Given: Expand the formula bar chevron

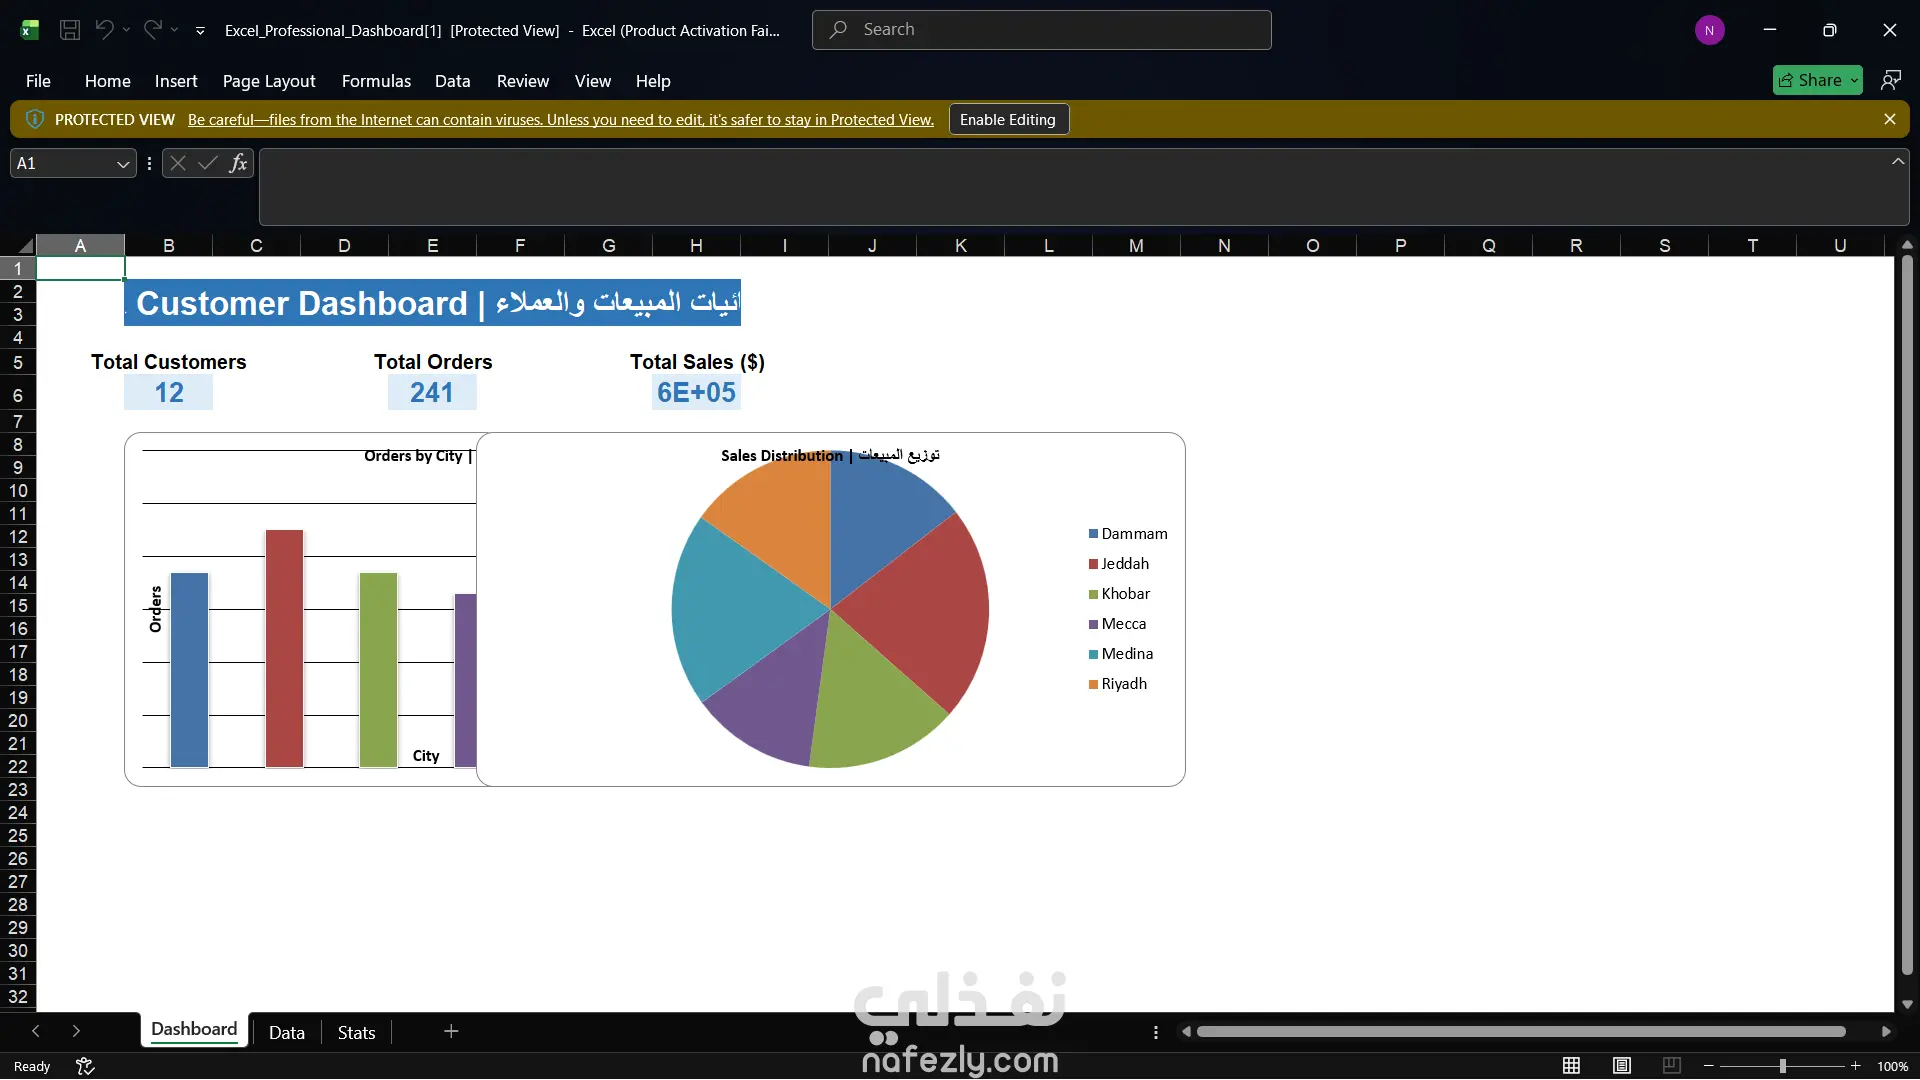Looking at the screenshot, I should pyautogui.click(x=1897, y=161).
